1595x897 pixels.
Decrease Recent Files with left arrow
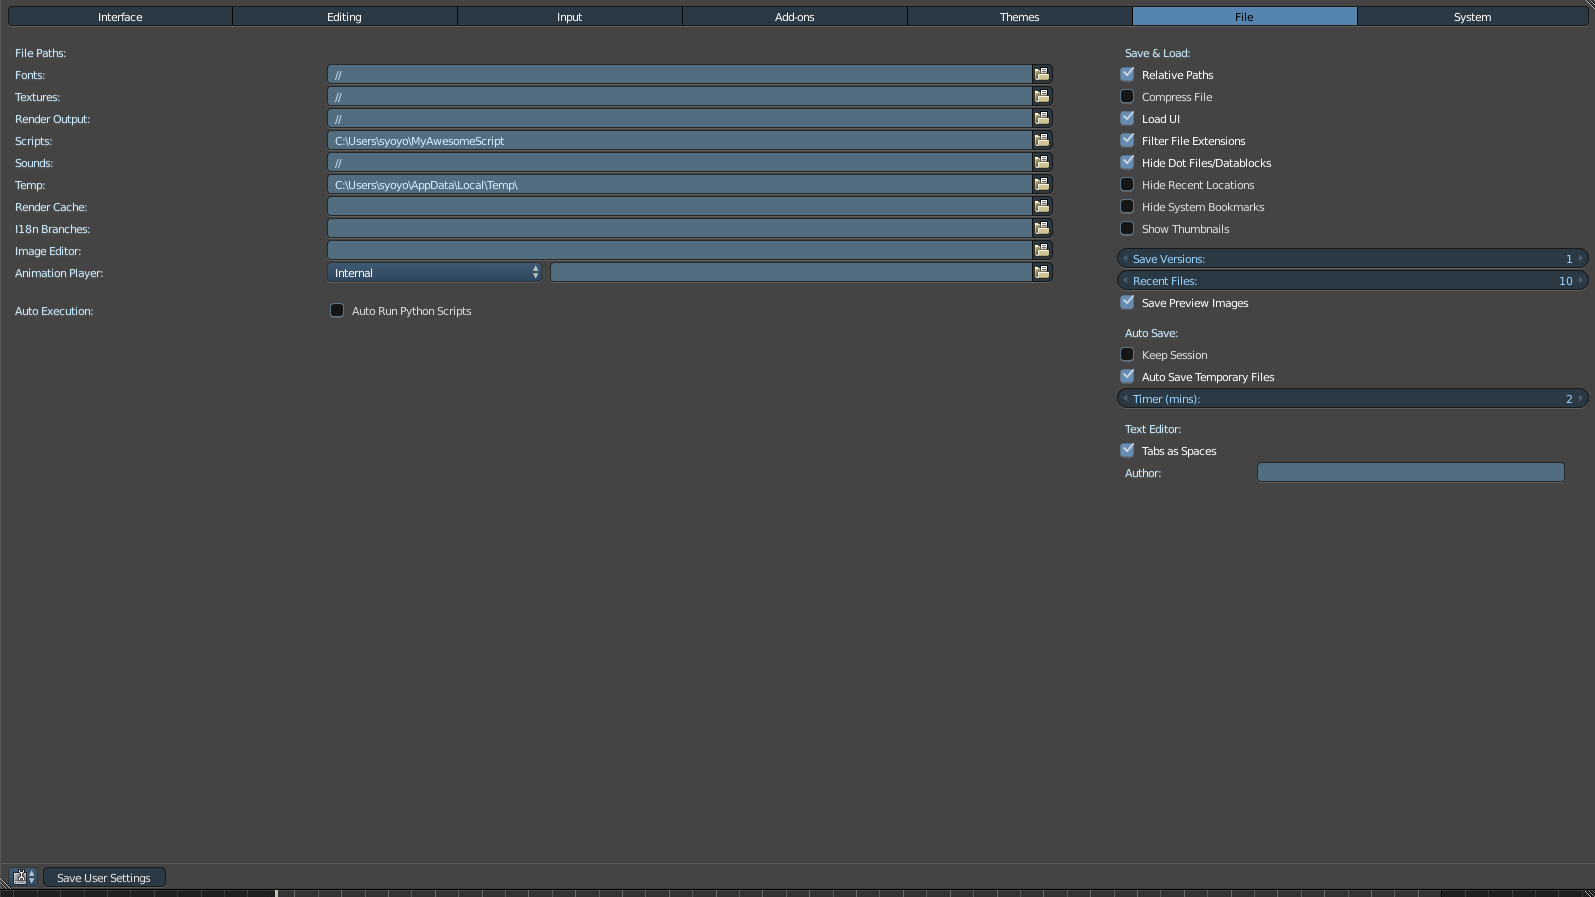1125,281
